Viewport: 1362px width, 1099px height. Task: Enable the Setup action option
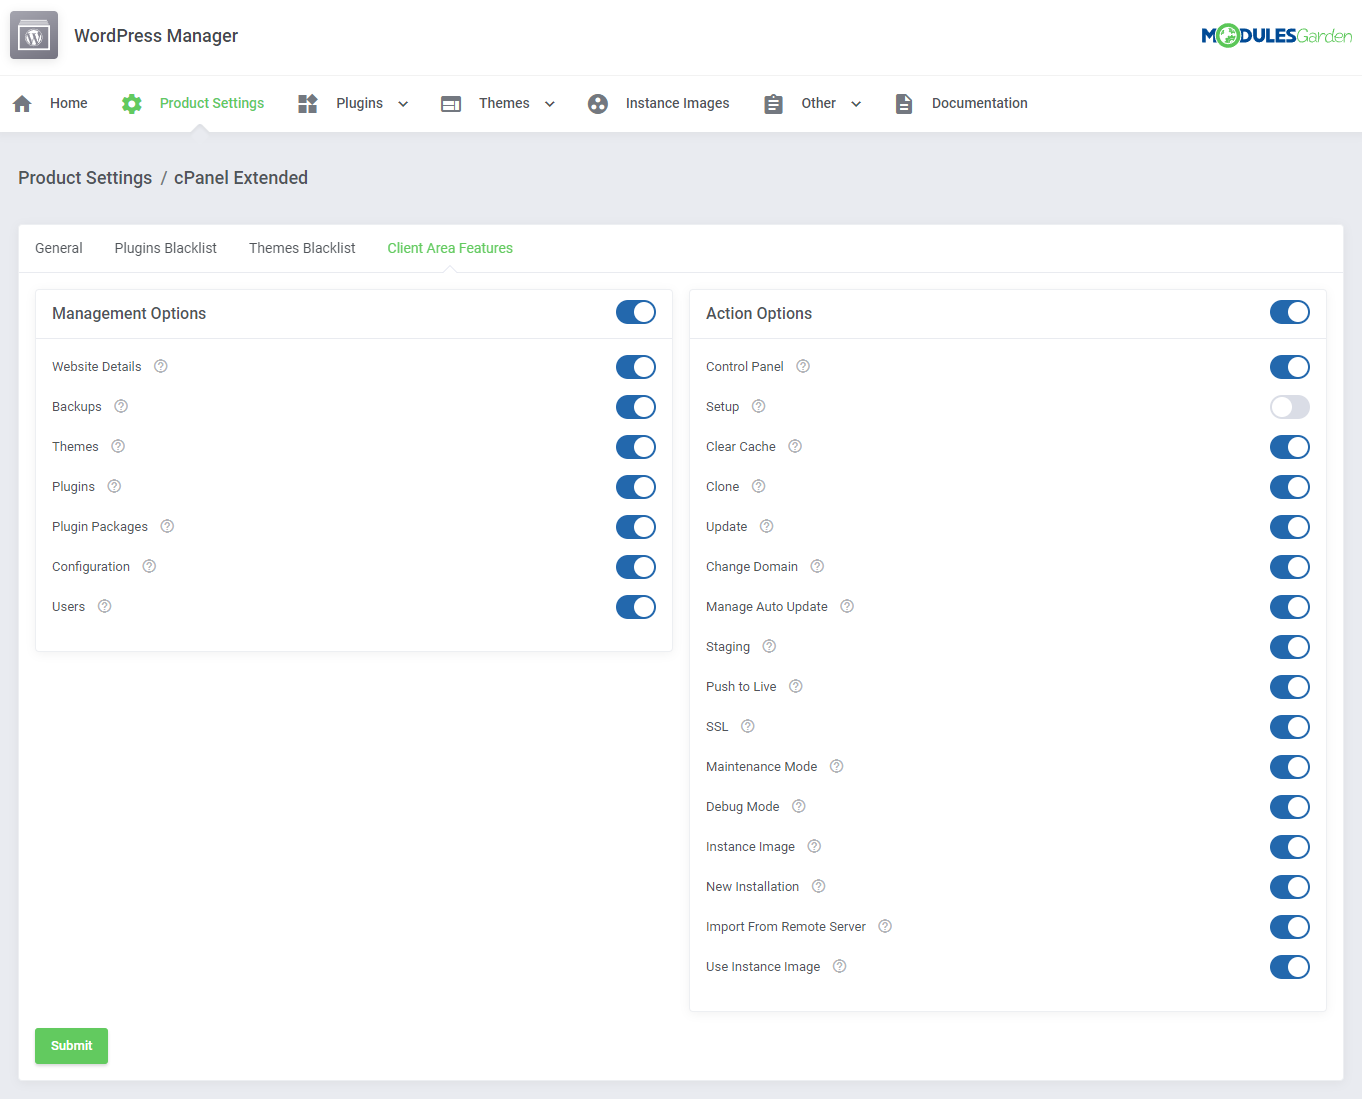1290,407
